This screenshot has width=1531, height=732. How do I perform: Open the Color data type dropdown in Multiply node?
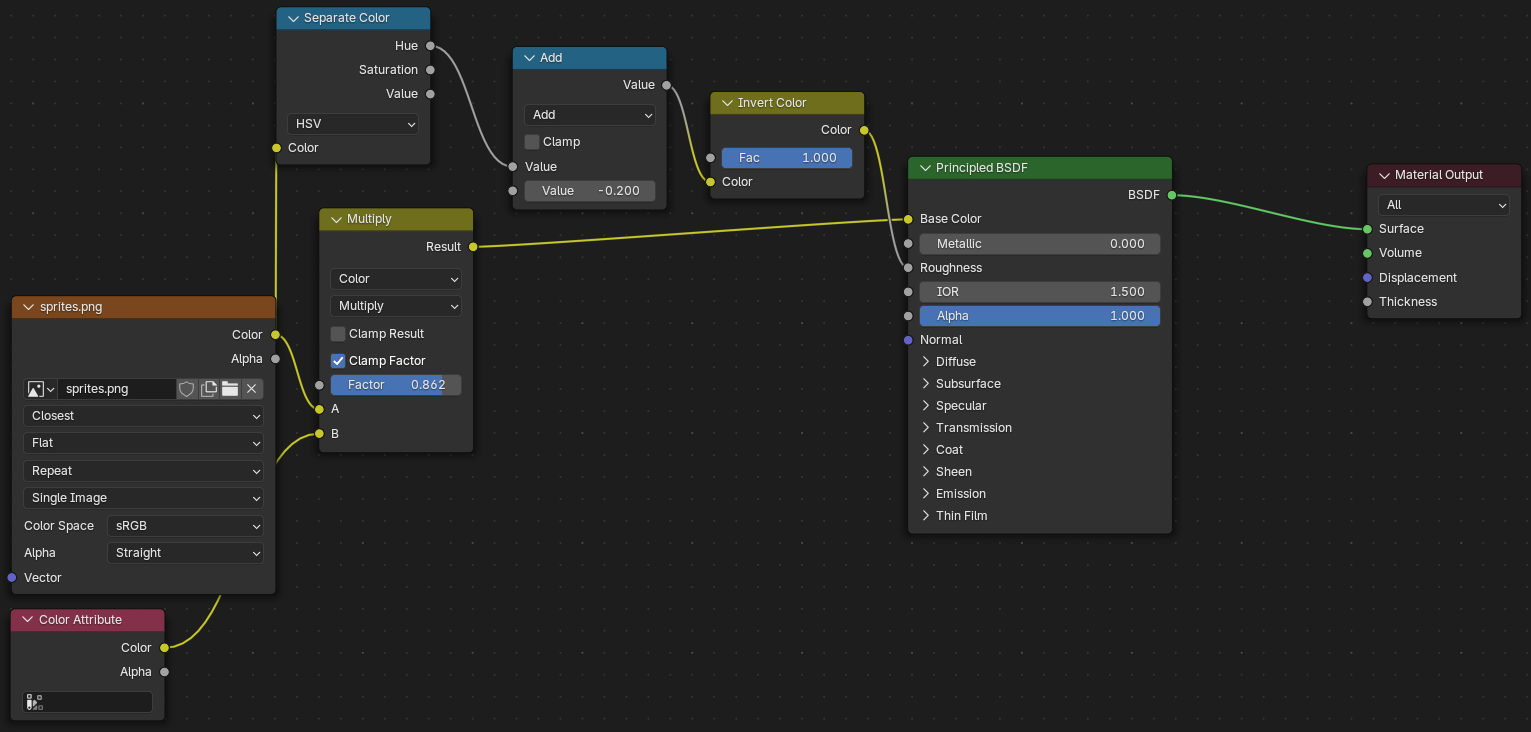tap(396, 279)
